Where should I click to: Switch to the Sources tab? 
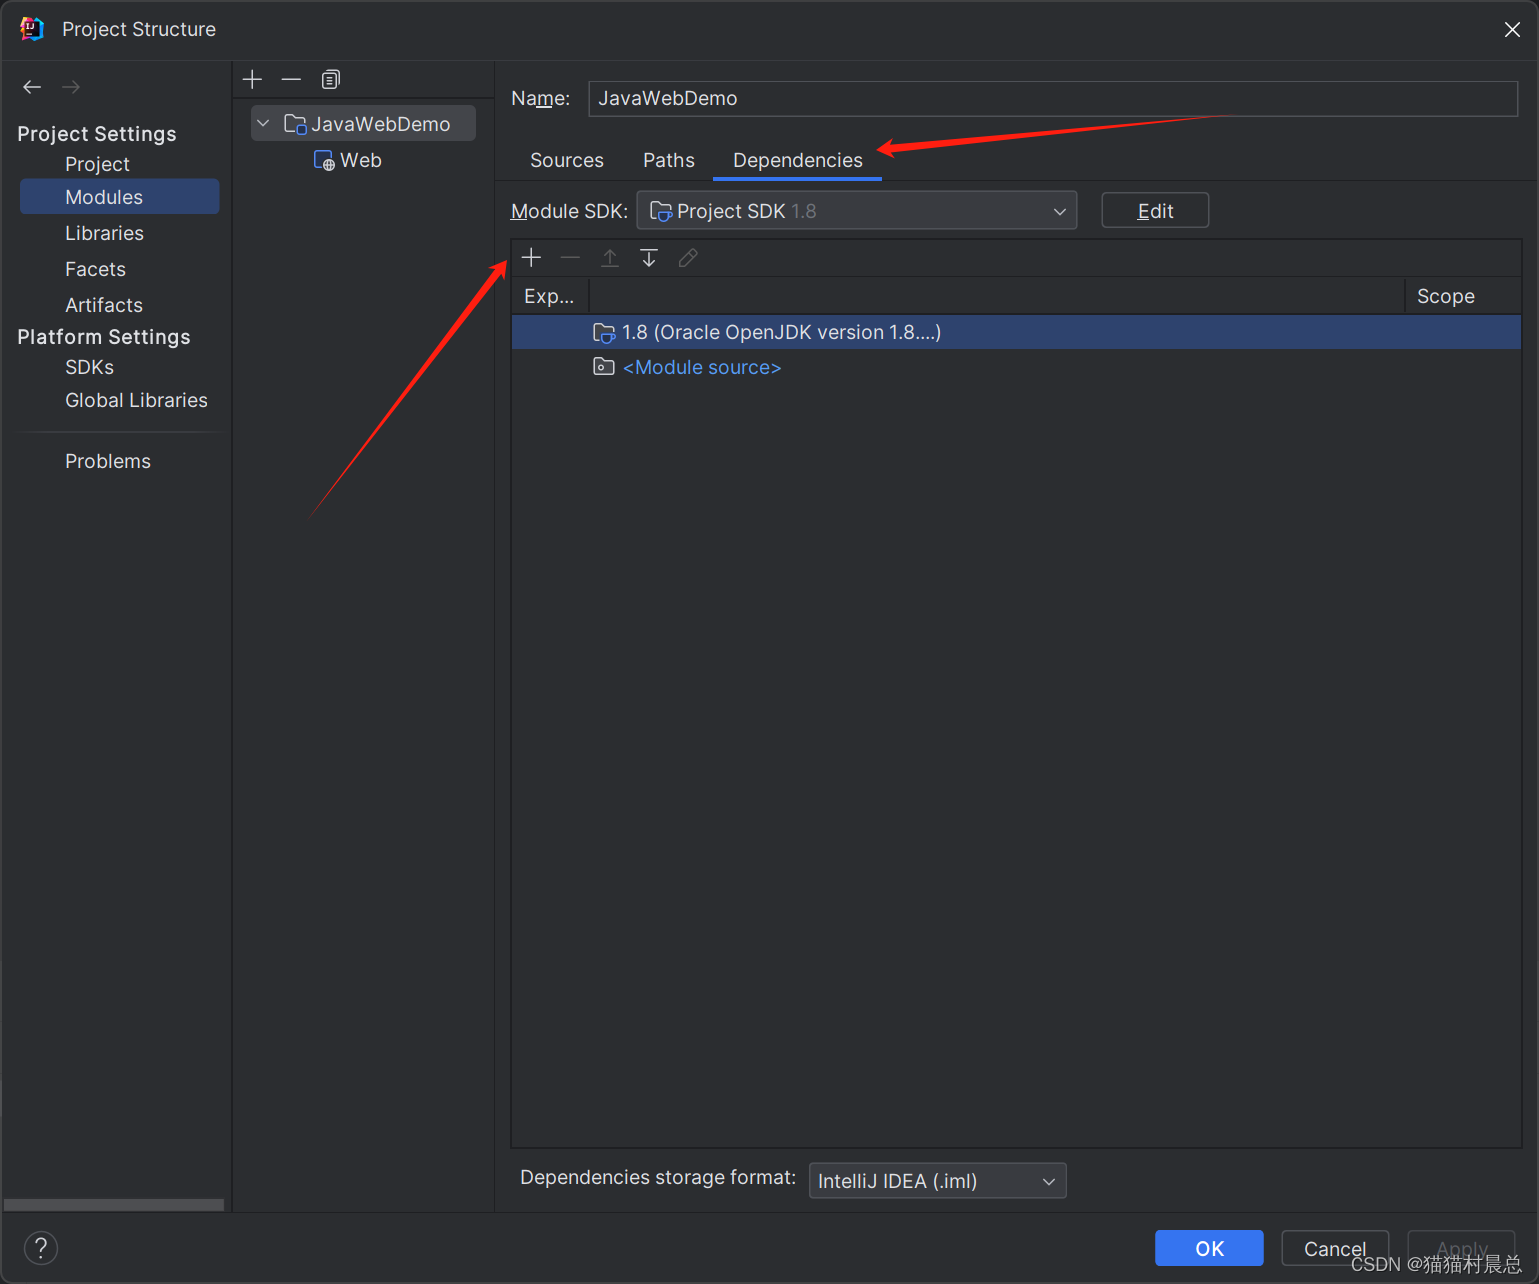coord(567,160)
